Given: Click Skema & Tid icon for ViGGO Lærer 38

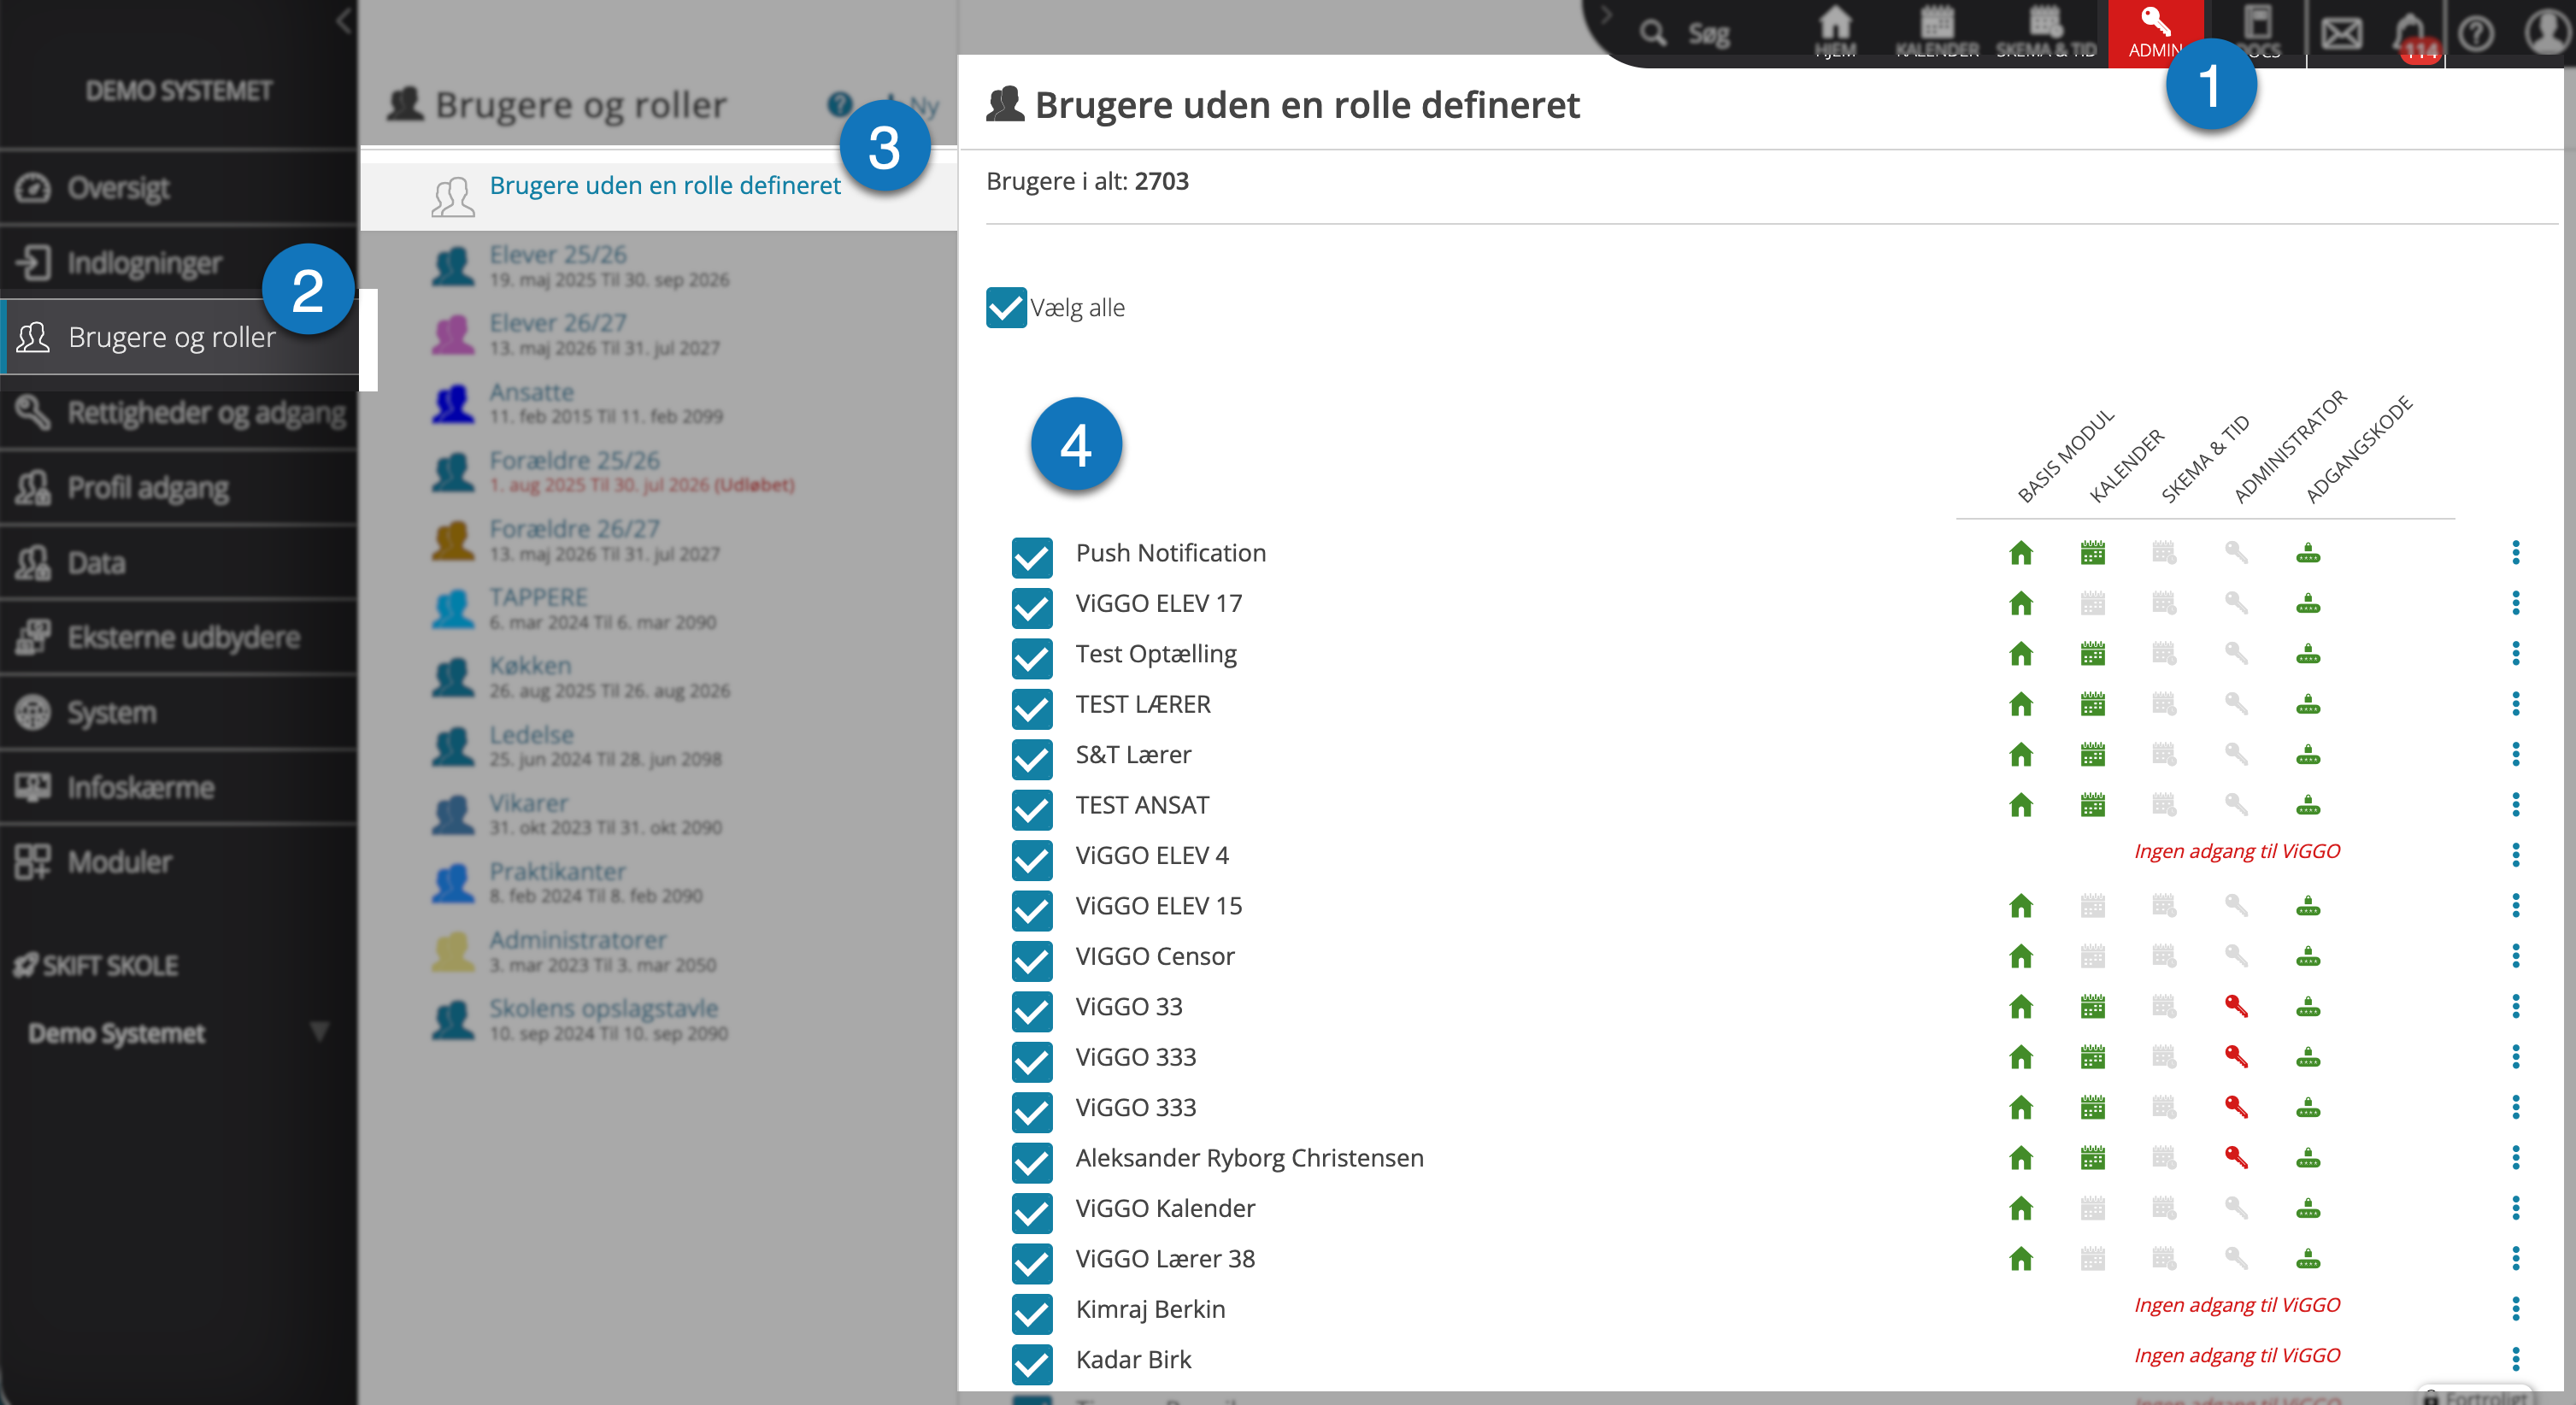Looking at the screenshot, I should (x=2165, y=1258).
